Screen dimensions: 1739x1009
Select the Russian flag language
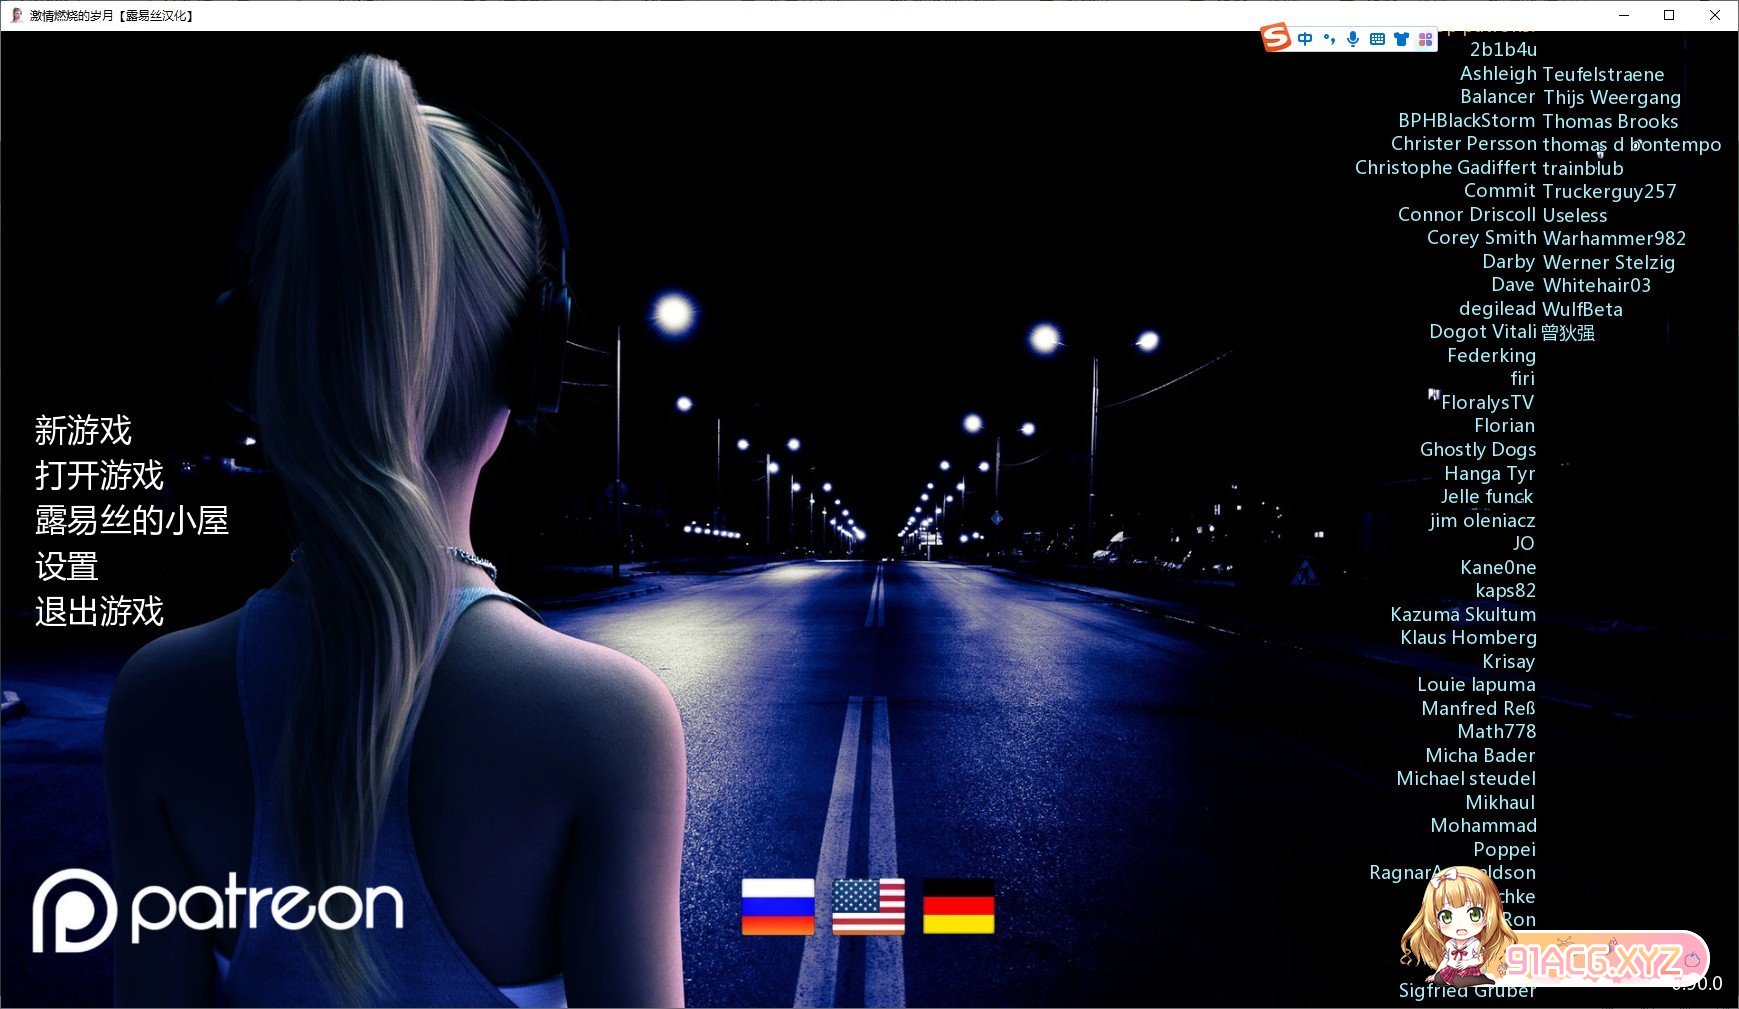(x=778, y=906)
